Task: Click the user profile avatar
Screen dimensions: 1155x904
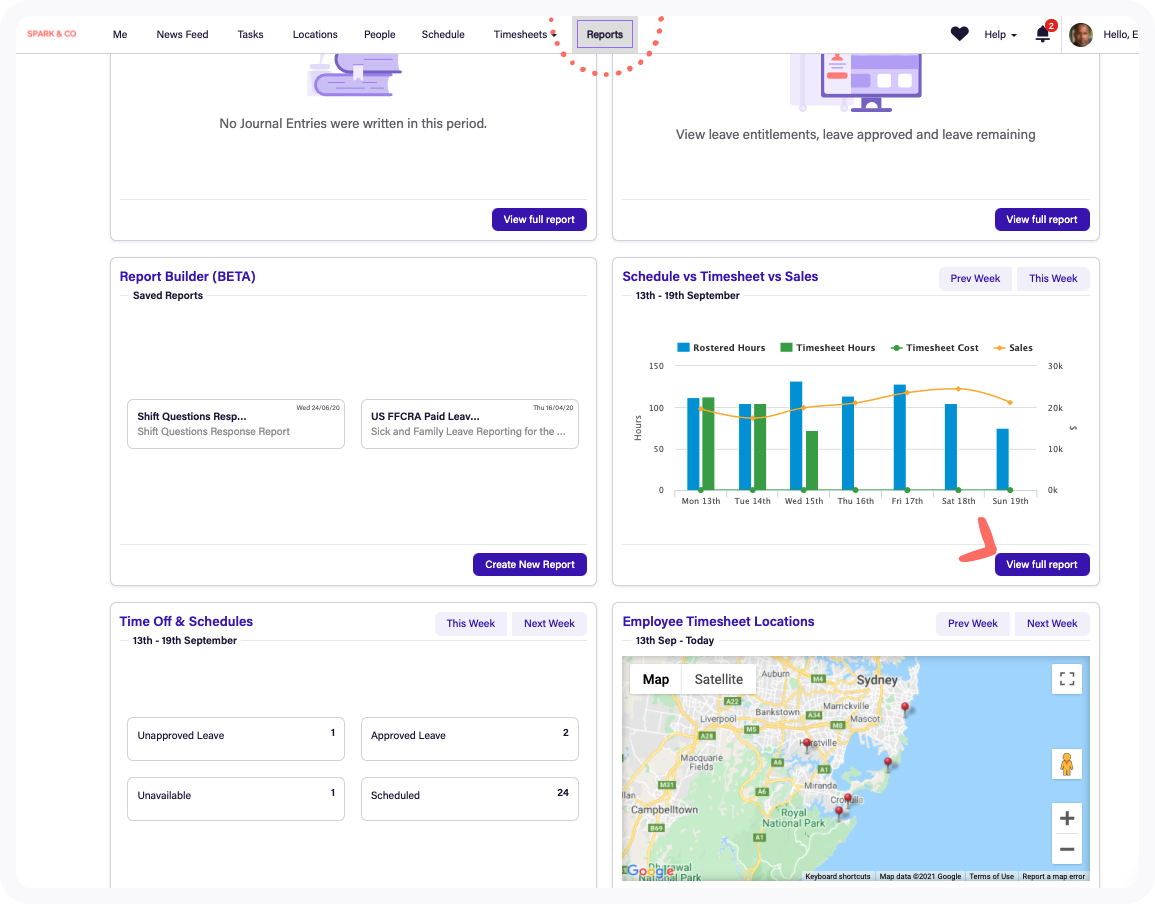Action: [1080, 35]
